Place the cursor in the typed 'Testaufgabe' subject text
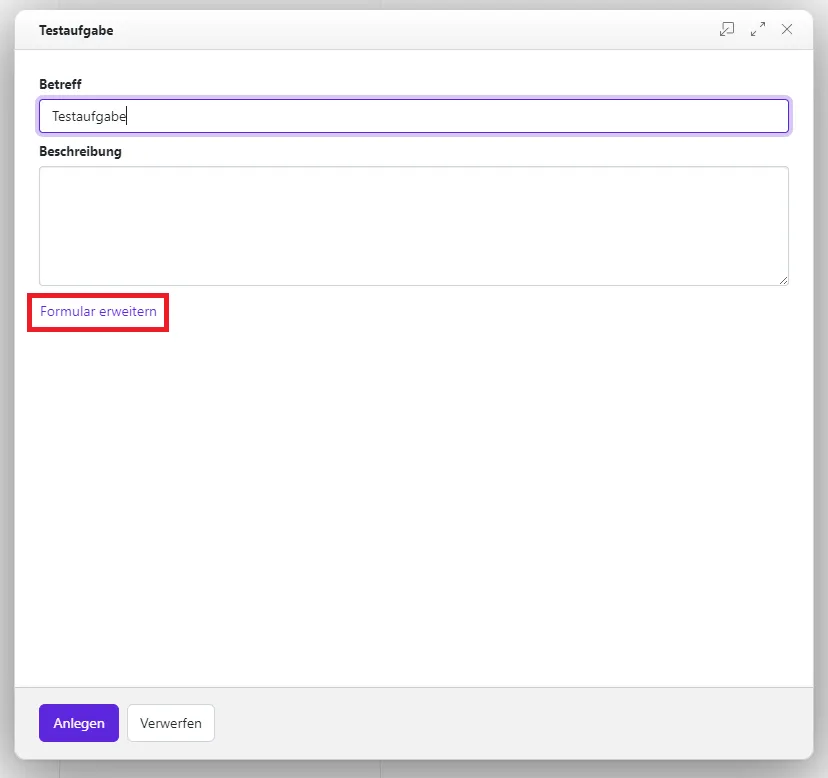This screenshot has width=828, height=778. [x=89, y=116]
